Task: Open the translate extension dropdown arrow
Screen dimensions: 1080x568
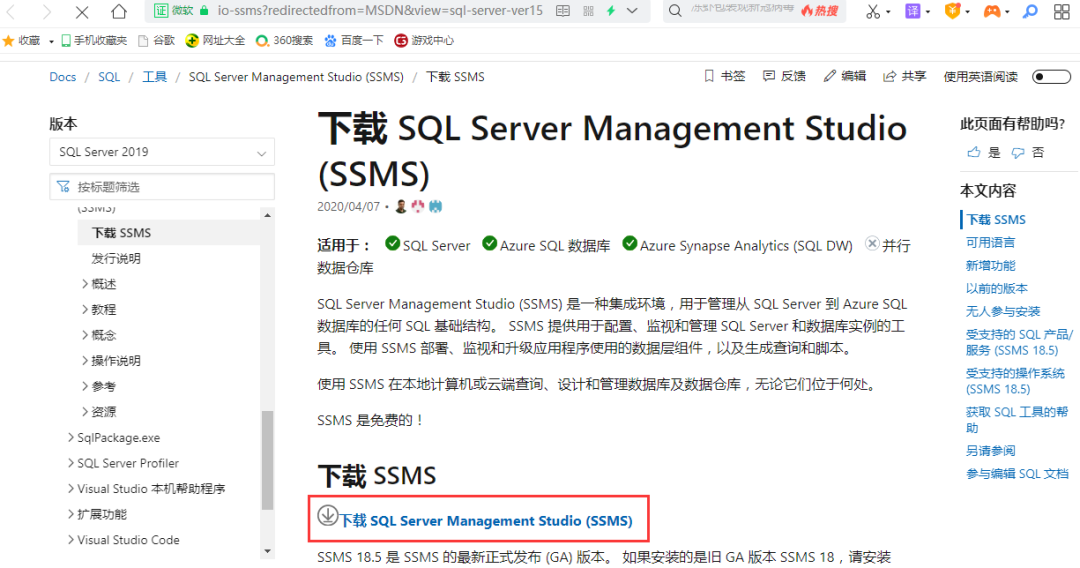Action: pos(928,12)
